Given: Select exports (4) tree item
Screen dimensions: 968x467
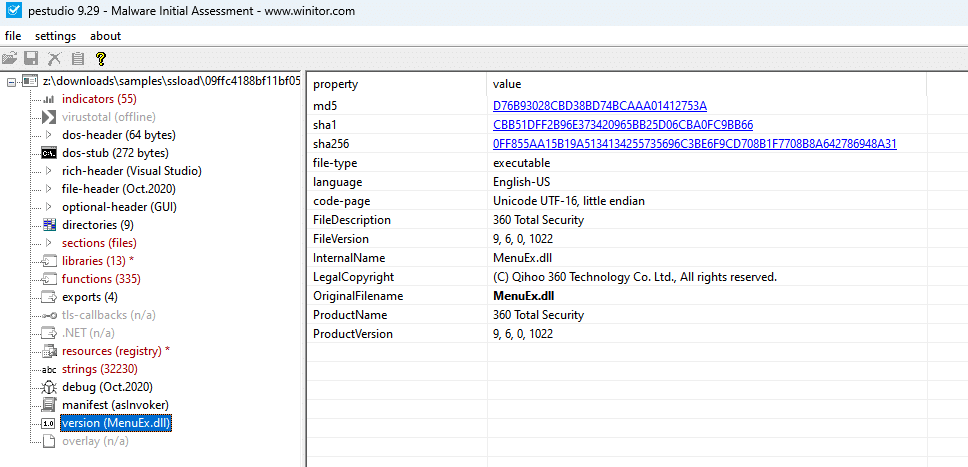Looking at the screenshot, I should (x=90, y=297).
